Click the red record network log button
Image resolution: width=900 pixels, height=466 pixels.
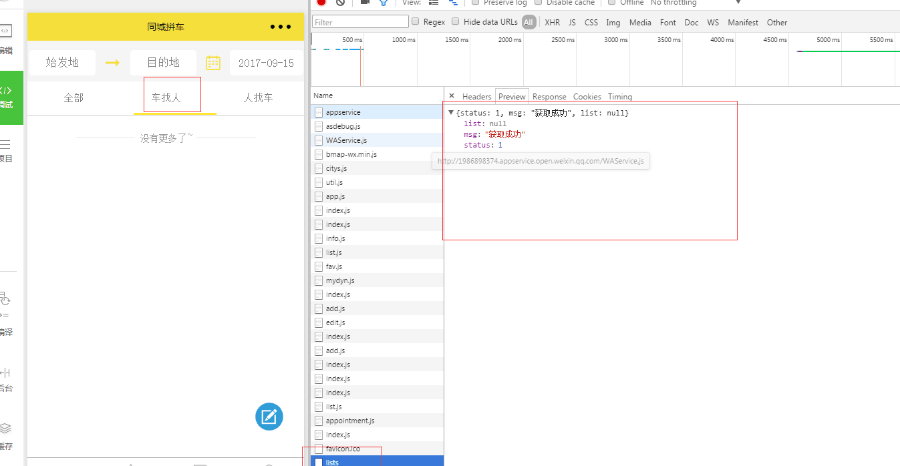[x=321, y=2]
